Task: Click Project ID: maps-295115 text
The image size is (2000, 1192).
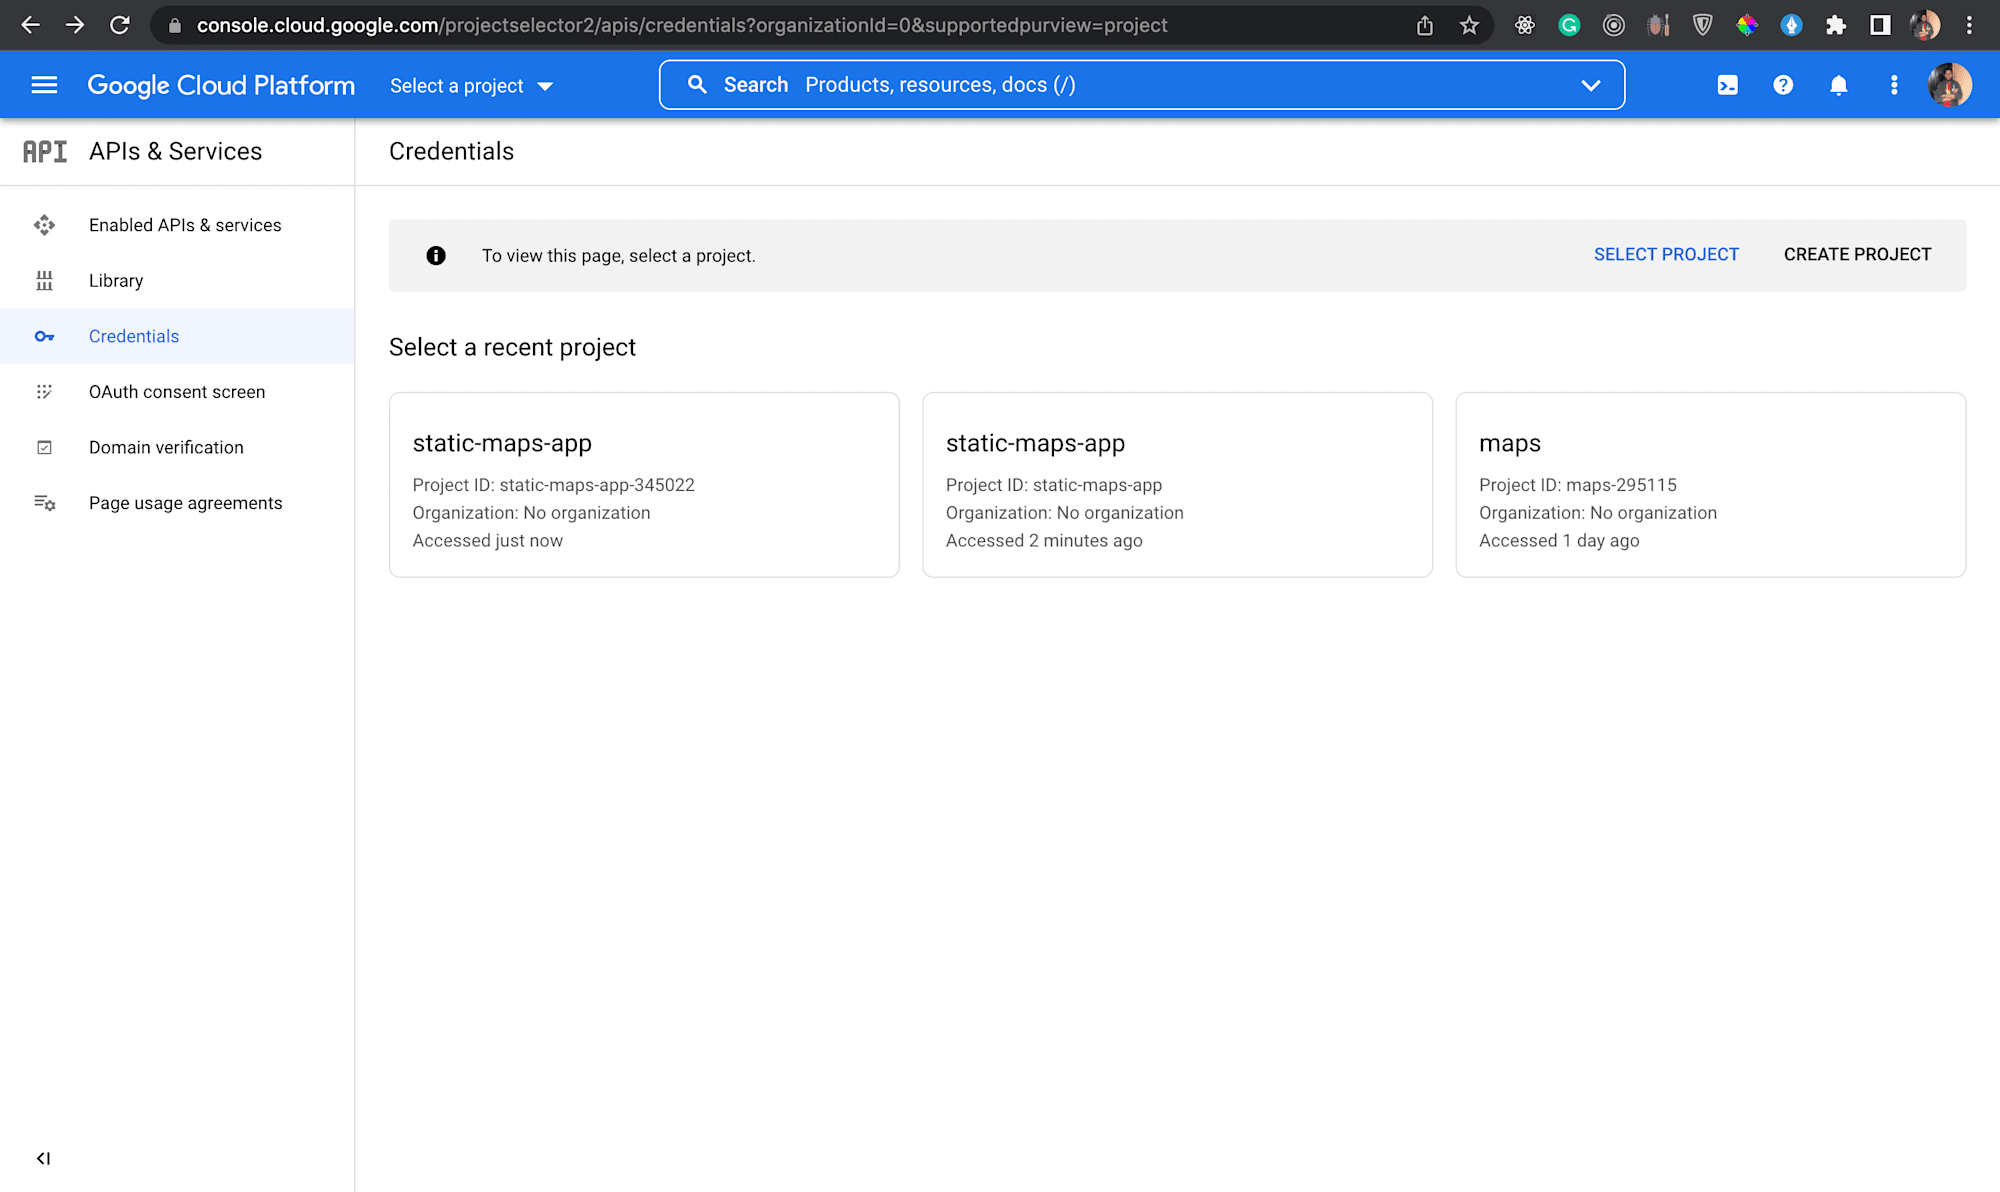Action: (x=1577, y=485)
